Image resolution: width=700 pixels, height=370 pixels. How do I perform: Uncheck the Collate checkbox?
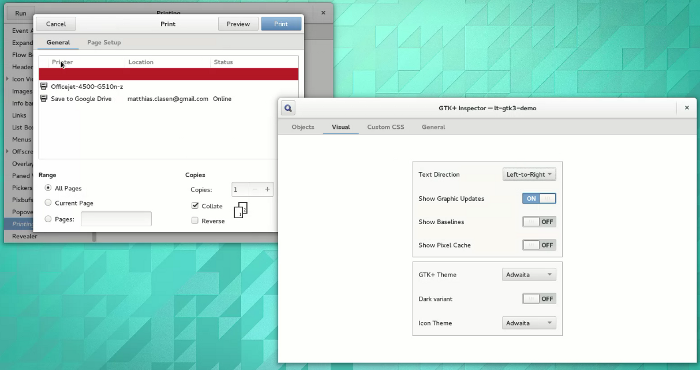[195, 206]
